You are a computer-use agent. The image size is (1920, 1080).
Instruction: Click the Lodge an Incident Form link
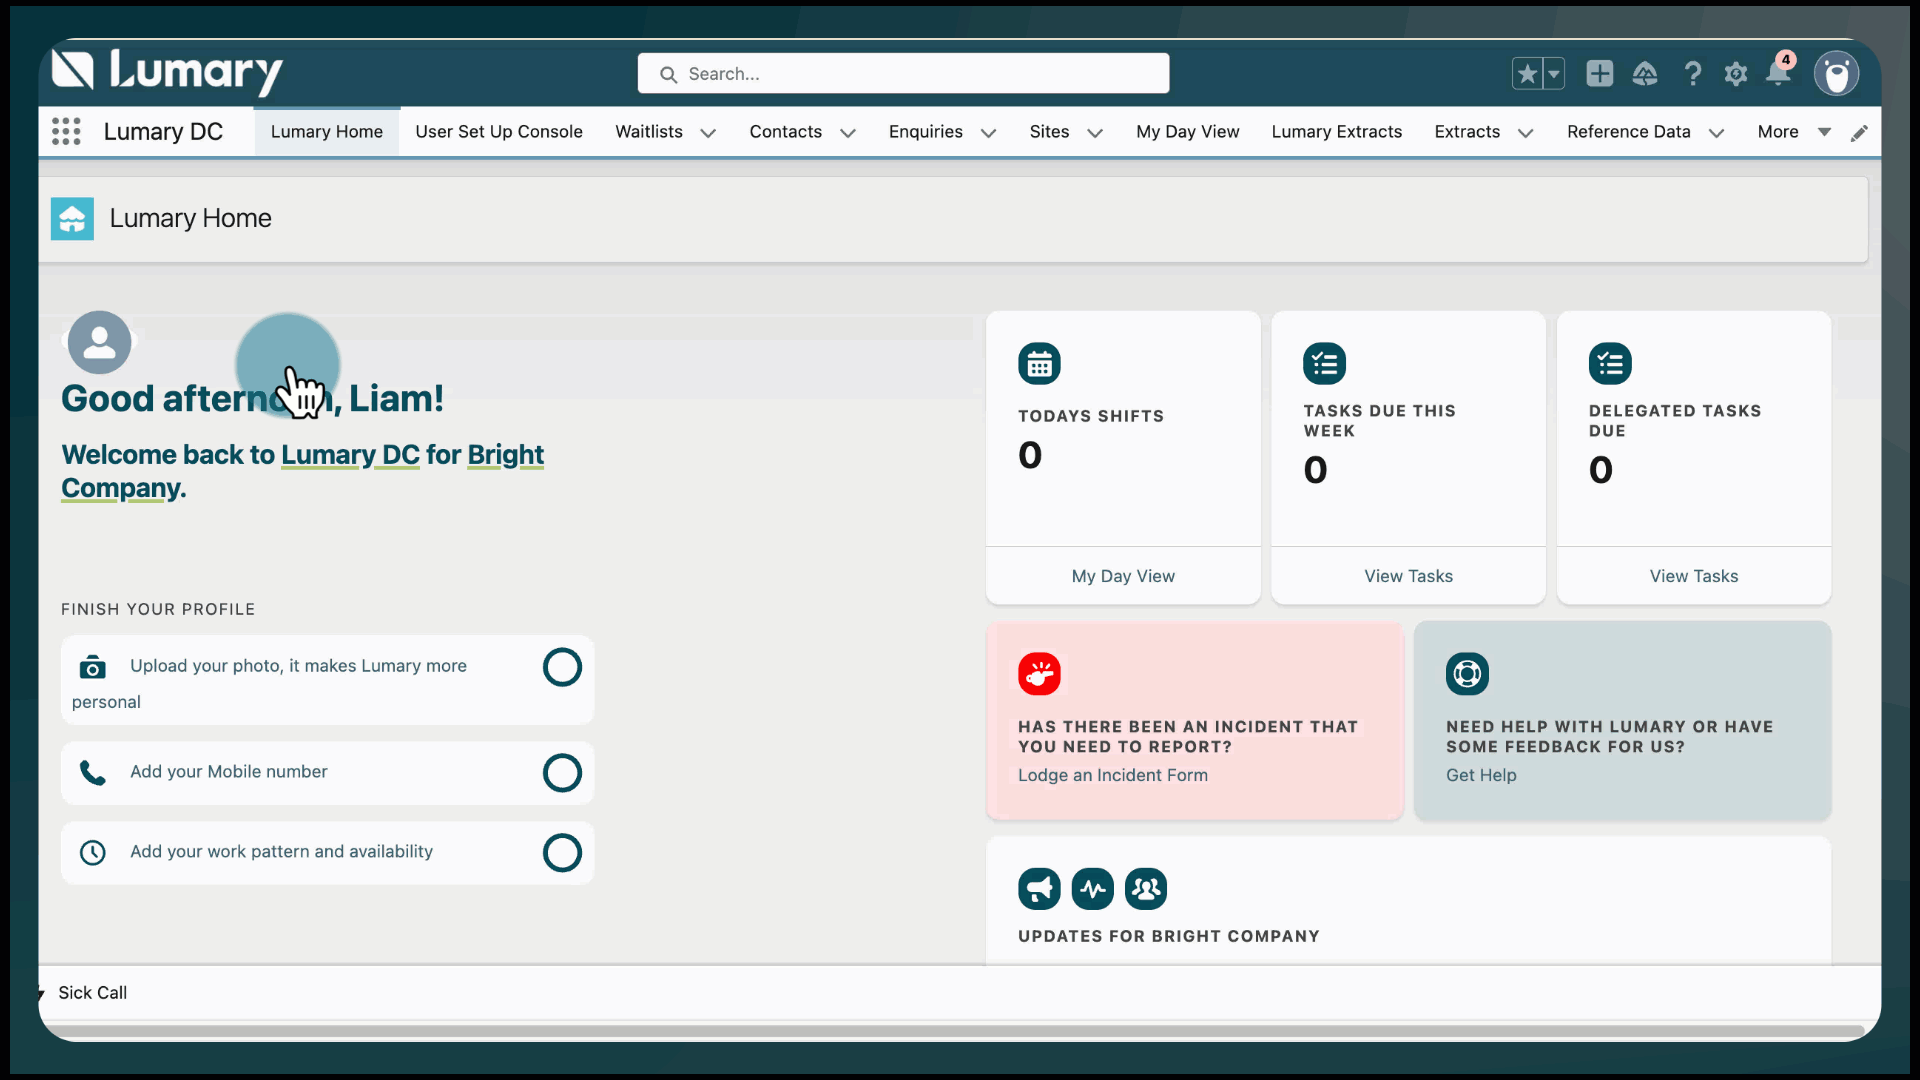click(x=1113, y=775)
